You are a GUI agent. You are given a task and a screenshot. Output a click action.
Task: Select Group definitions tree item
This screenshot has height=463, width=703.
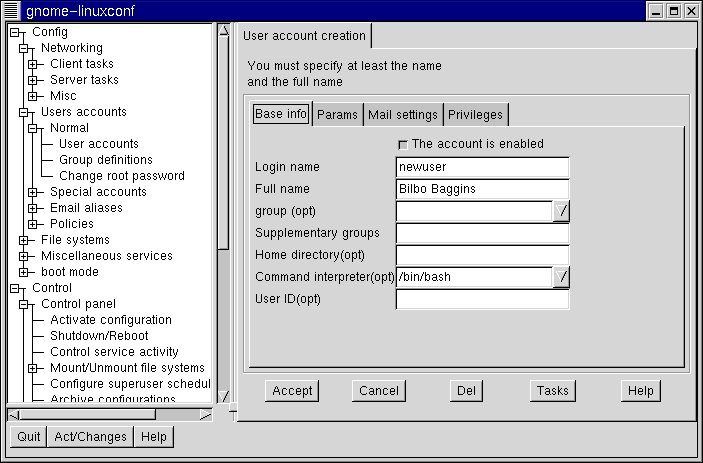click(105, 160)
